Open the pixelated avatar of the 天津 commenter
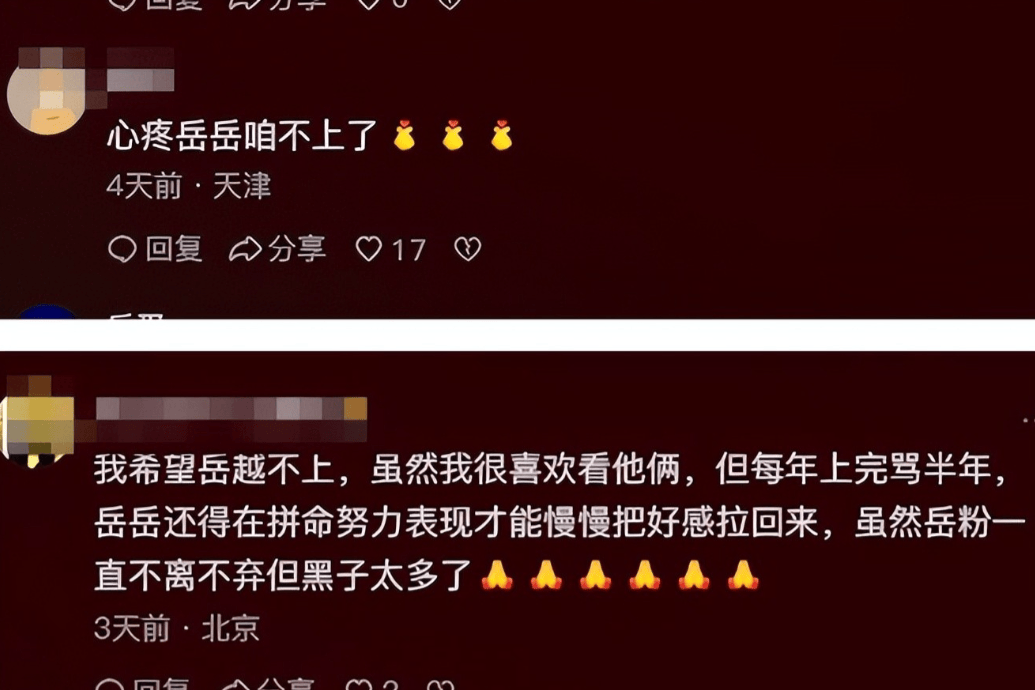 (46, 92)
